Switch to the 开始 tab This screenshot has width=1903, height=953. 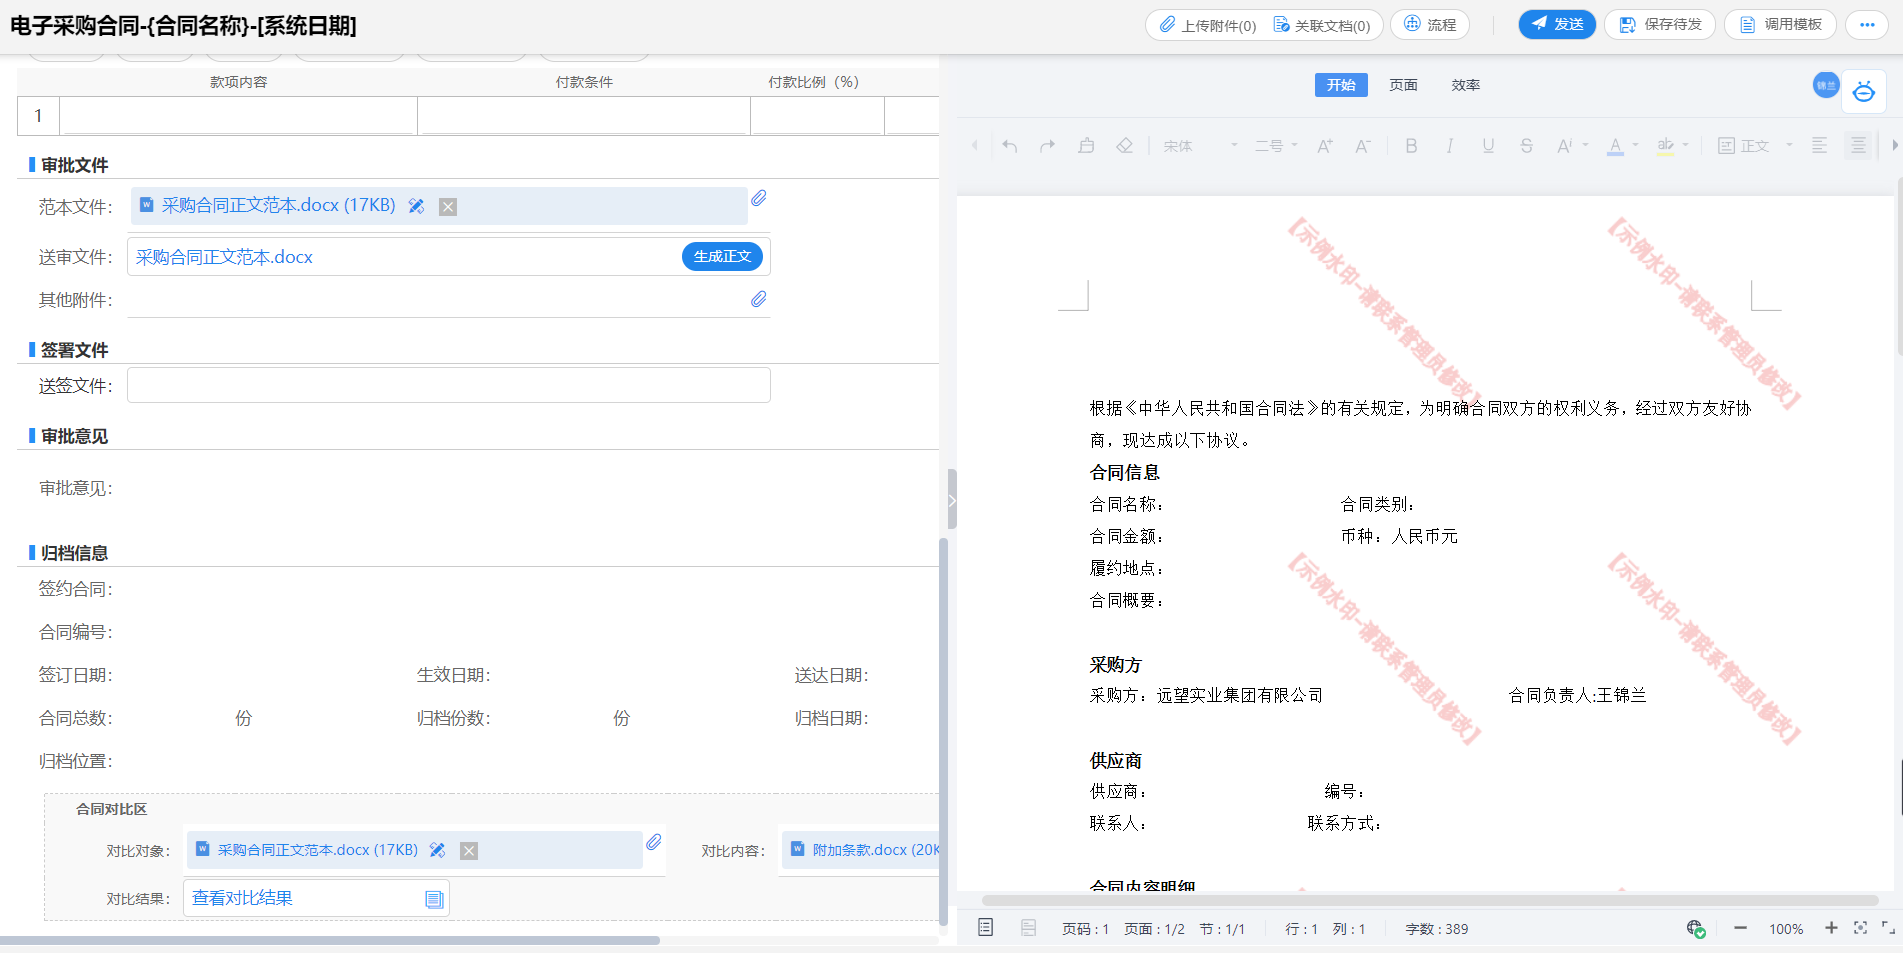(1341, 85)
